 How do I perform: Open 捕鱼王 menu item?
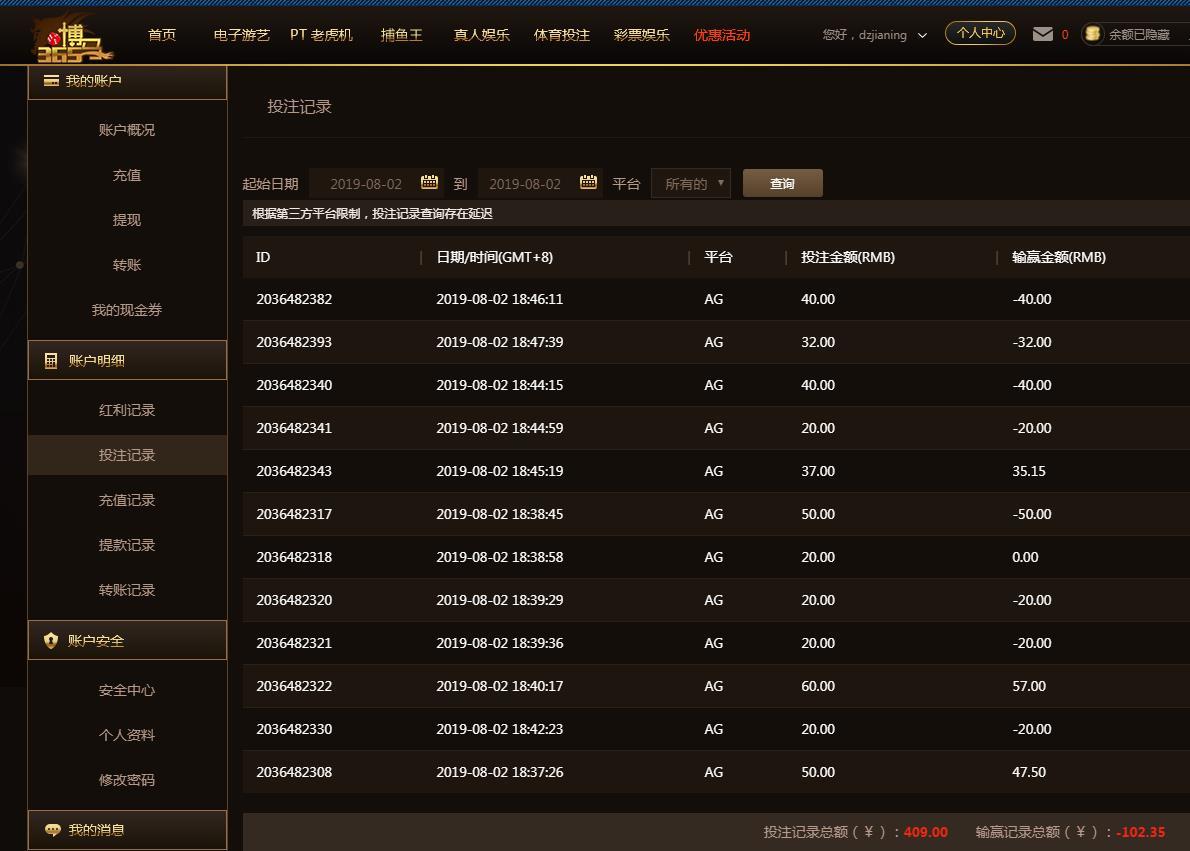tap(401, 35)
